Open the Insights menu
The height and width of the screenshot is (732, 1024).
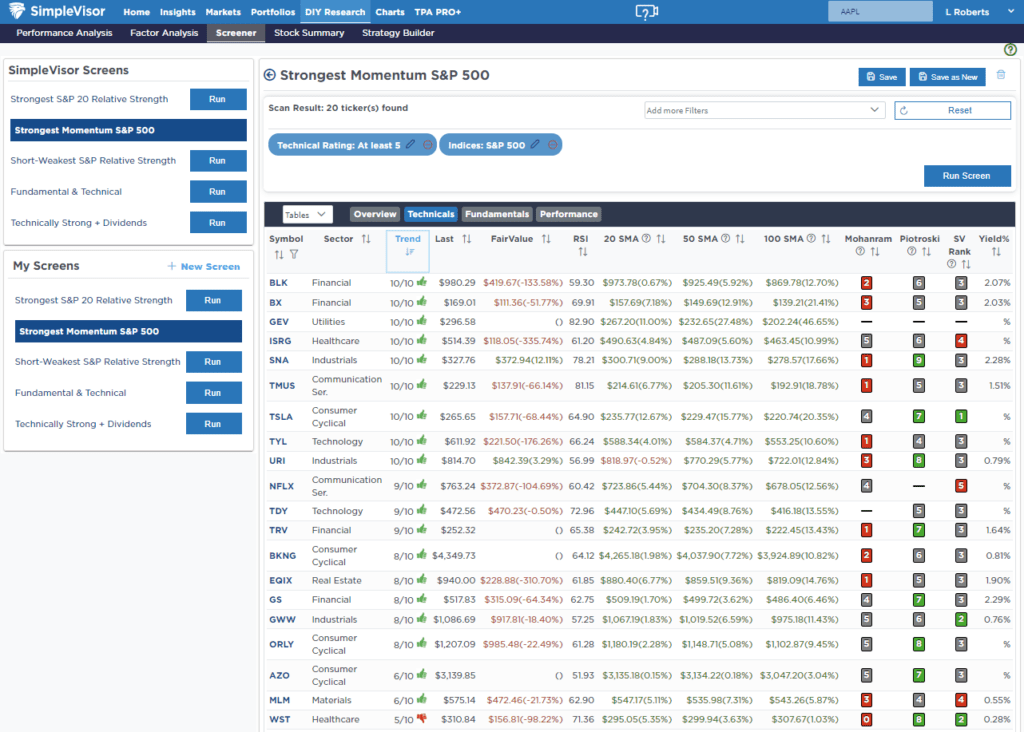tap(178, 12)
